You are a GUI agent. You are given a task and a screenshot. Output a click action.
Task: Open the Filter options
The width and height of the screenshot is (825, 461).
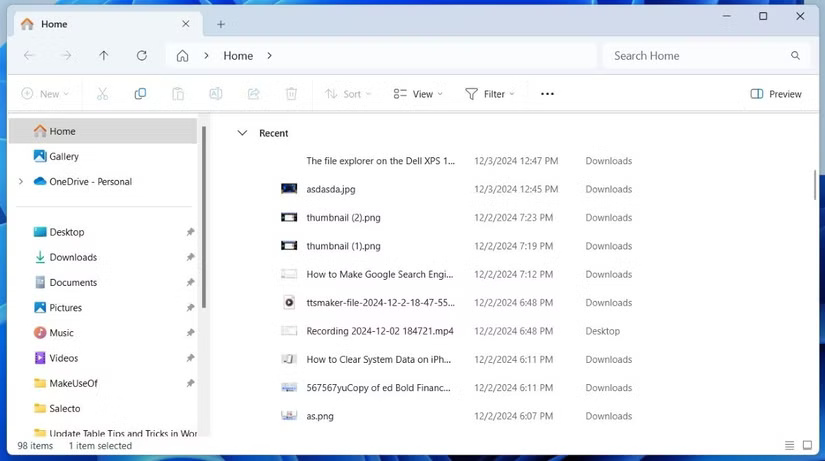pyautogui.click(x=490, y=94)
